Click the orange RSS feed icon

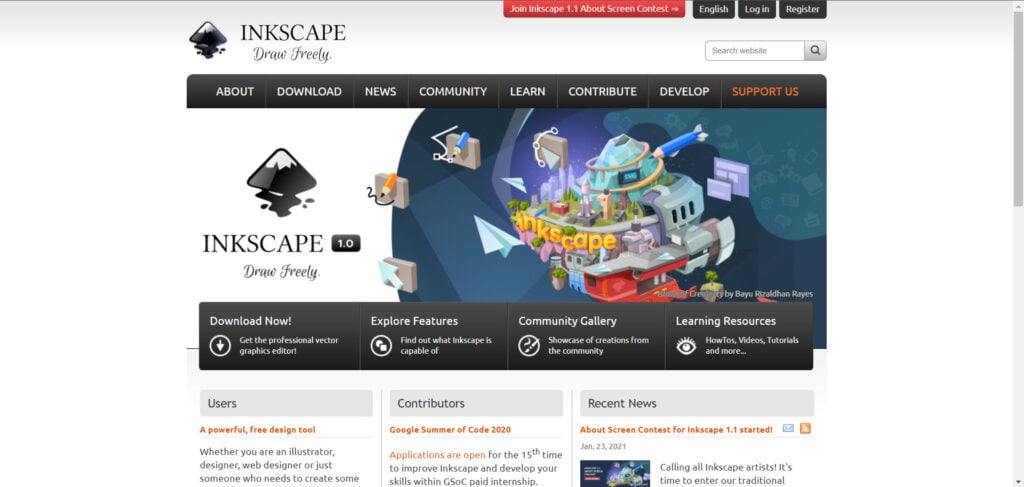click(x=805, y=428)
